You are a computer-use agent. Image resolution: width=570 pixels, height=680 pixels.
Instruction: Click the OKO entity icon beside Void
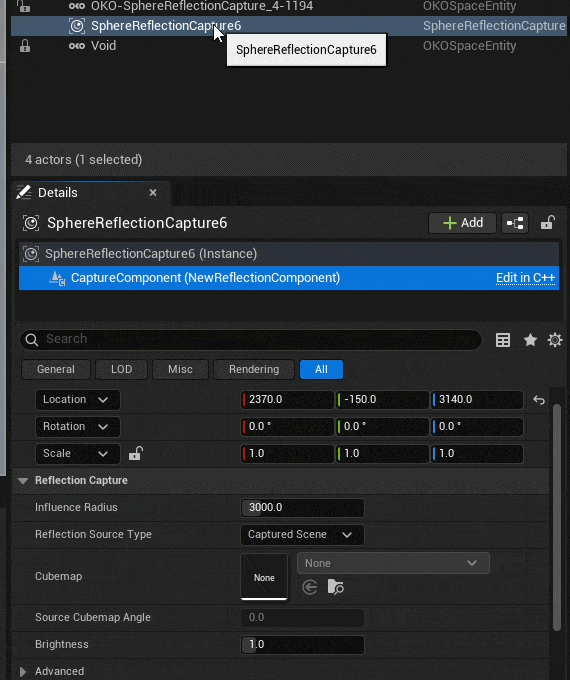coord(77,46)
